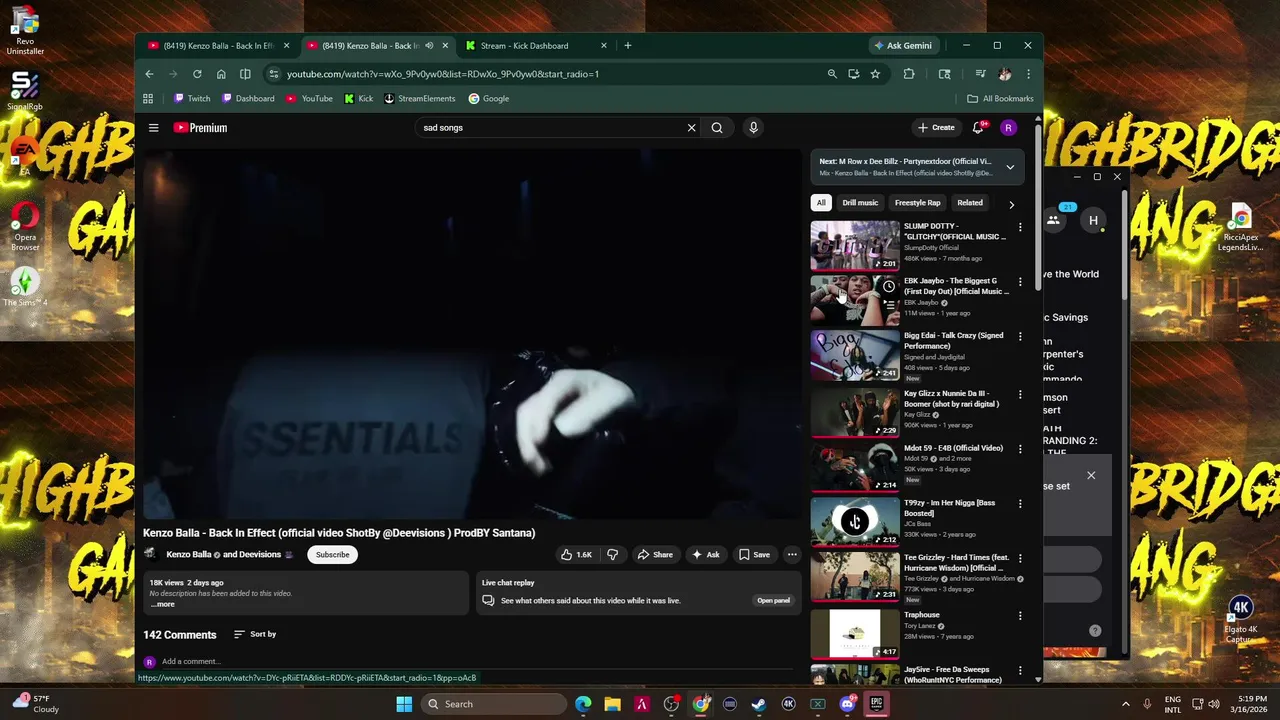Dislike the Kenzo Balla video
1280x720 pixels.
613,555
